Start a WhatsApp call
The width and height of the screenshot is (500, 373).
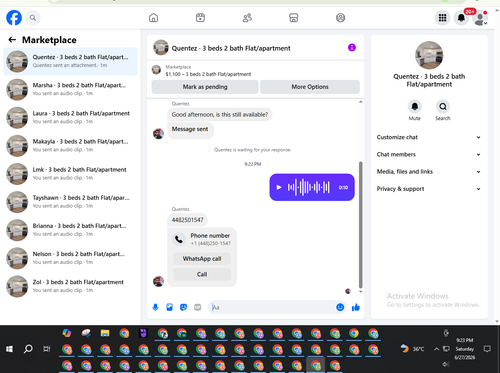click(x=202, y=259)
